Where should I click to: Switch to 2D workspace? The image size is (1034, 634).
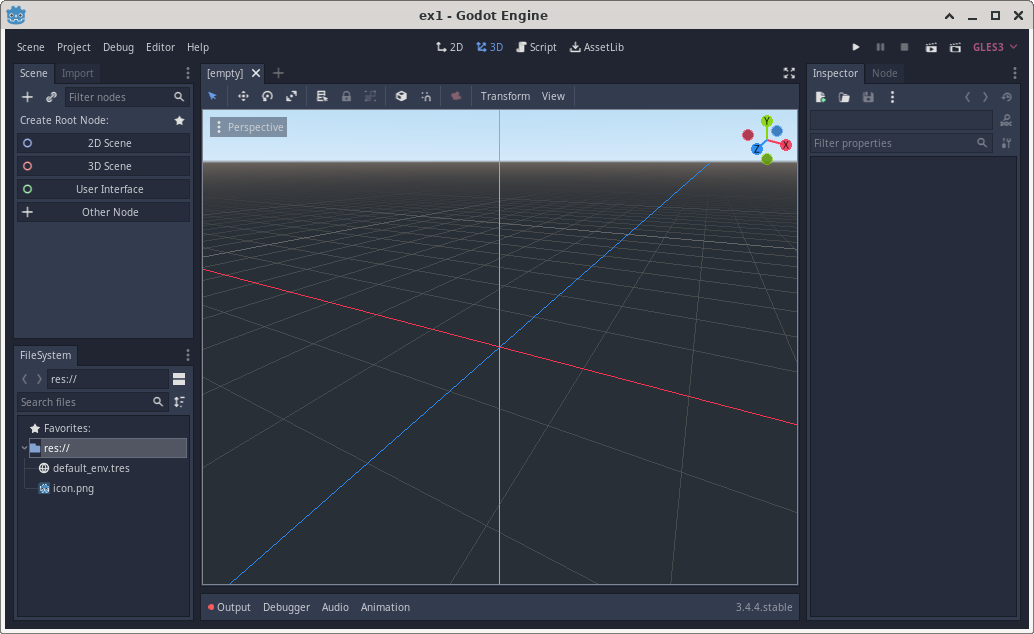450,47
